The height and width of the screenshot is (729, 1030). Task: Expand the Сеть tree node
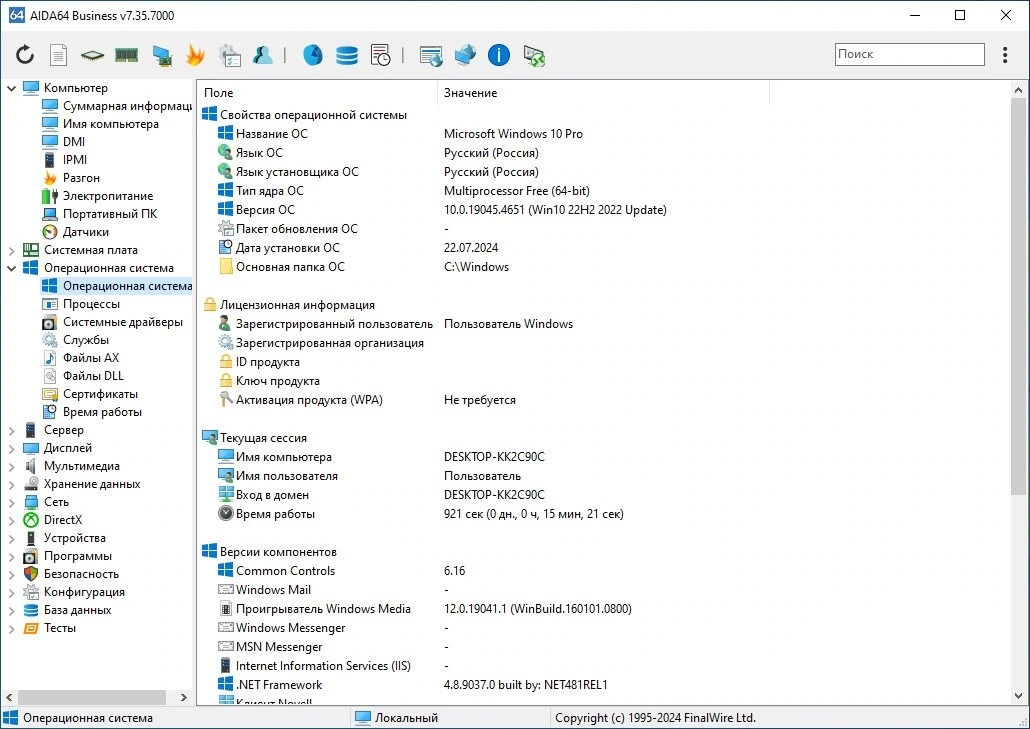tap(11, 502)
